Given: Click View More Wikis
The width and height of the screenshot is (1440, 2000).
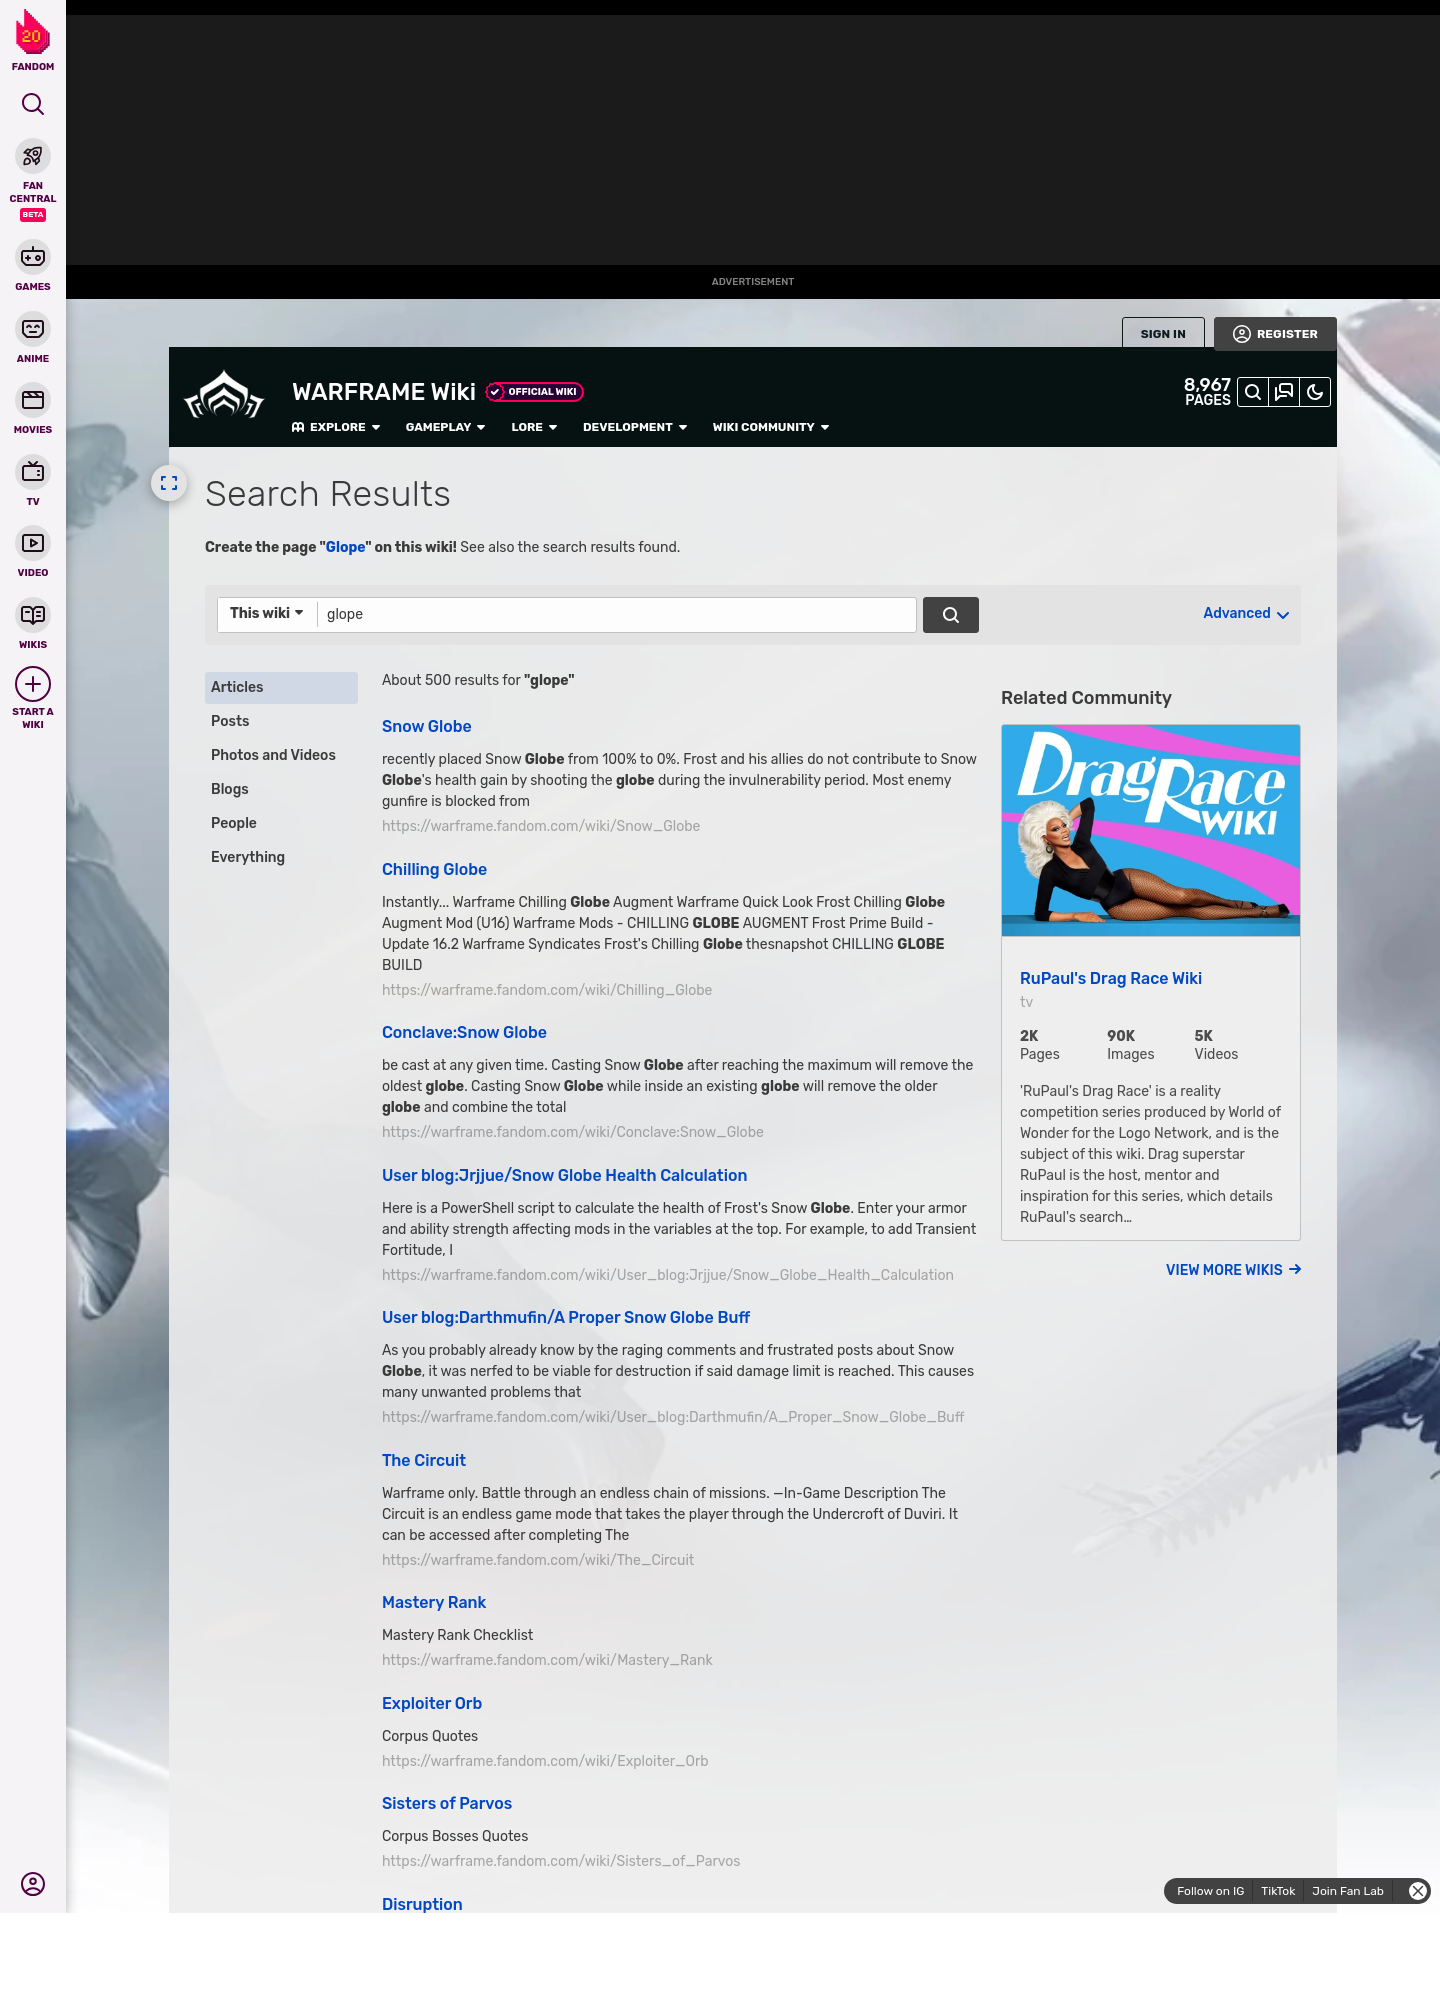Looking at the screenshot, I should (x=1233, y=1270).
